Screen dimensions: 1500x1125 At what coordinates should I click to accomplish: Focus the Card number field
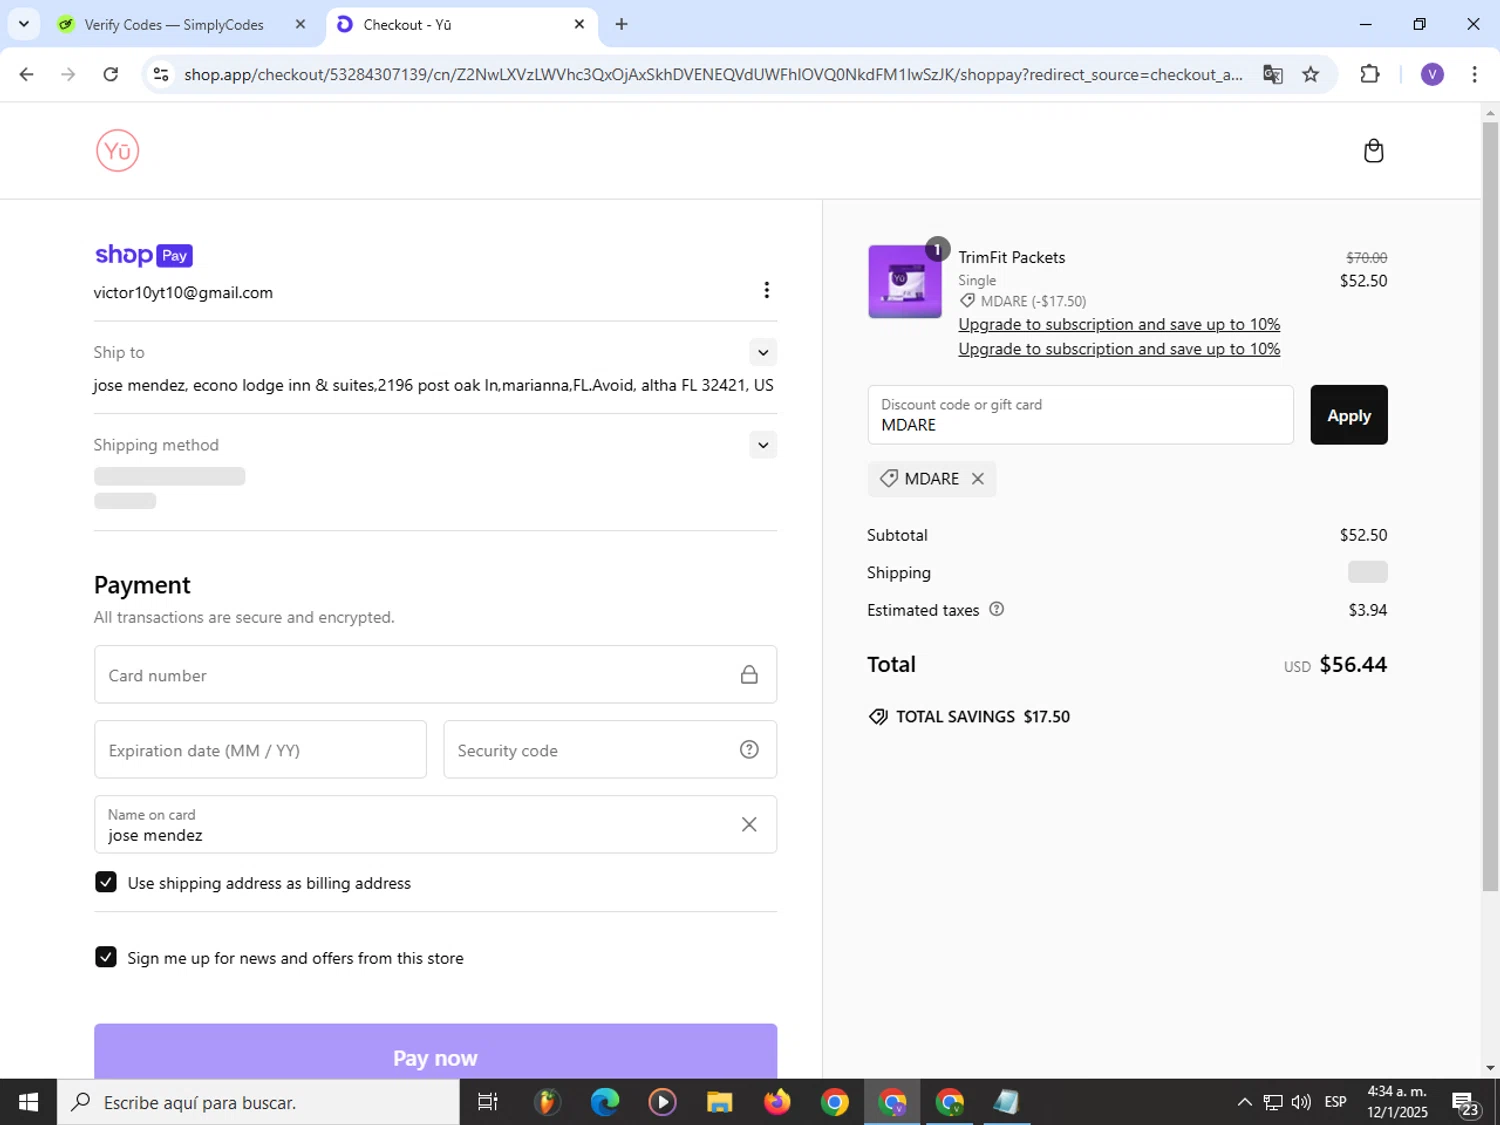point(435,675)
